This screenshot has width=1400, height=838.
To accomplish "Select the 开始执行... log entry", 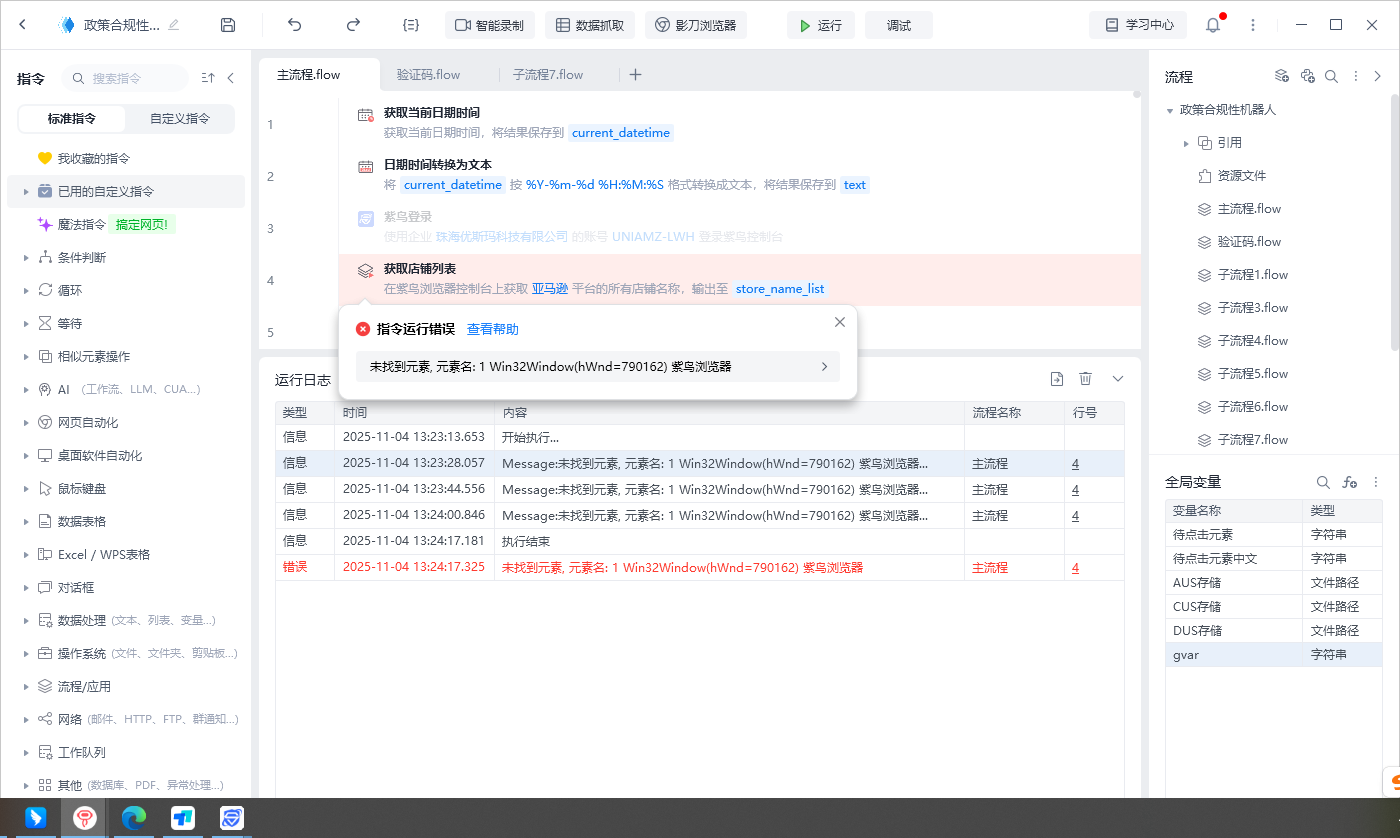I will 700,438.
